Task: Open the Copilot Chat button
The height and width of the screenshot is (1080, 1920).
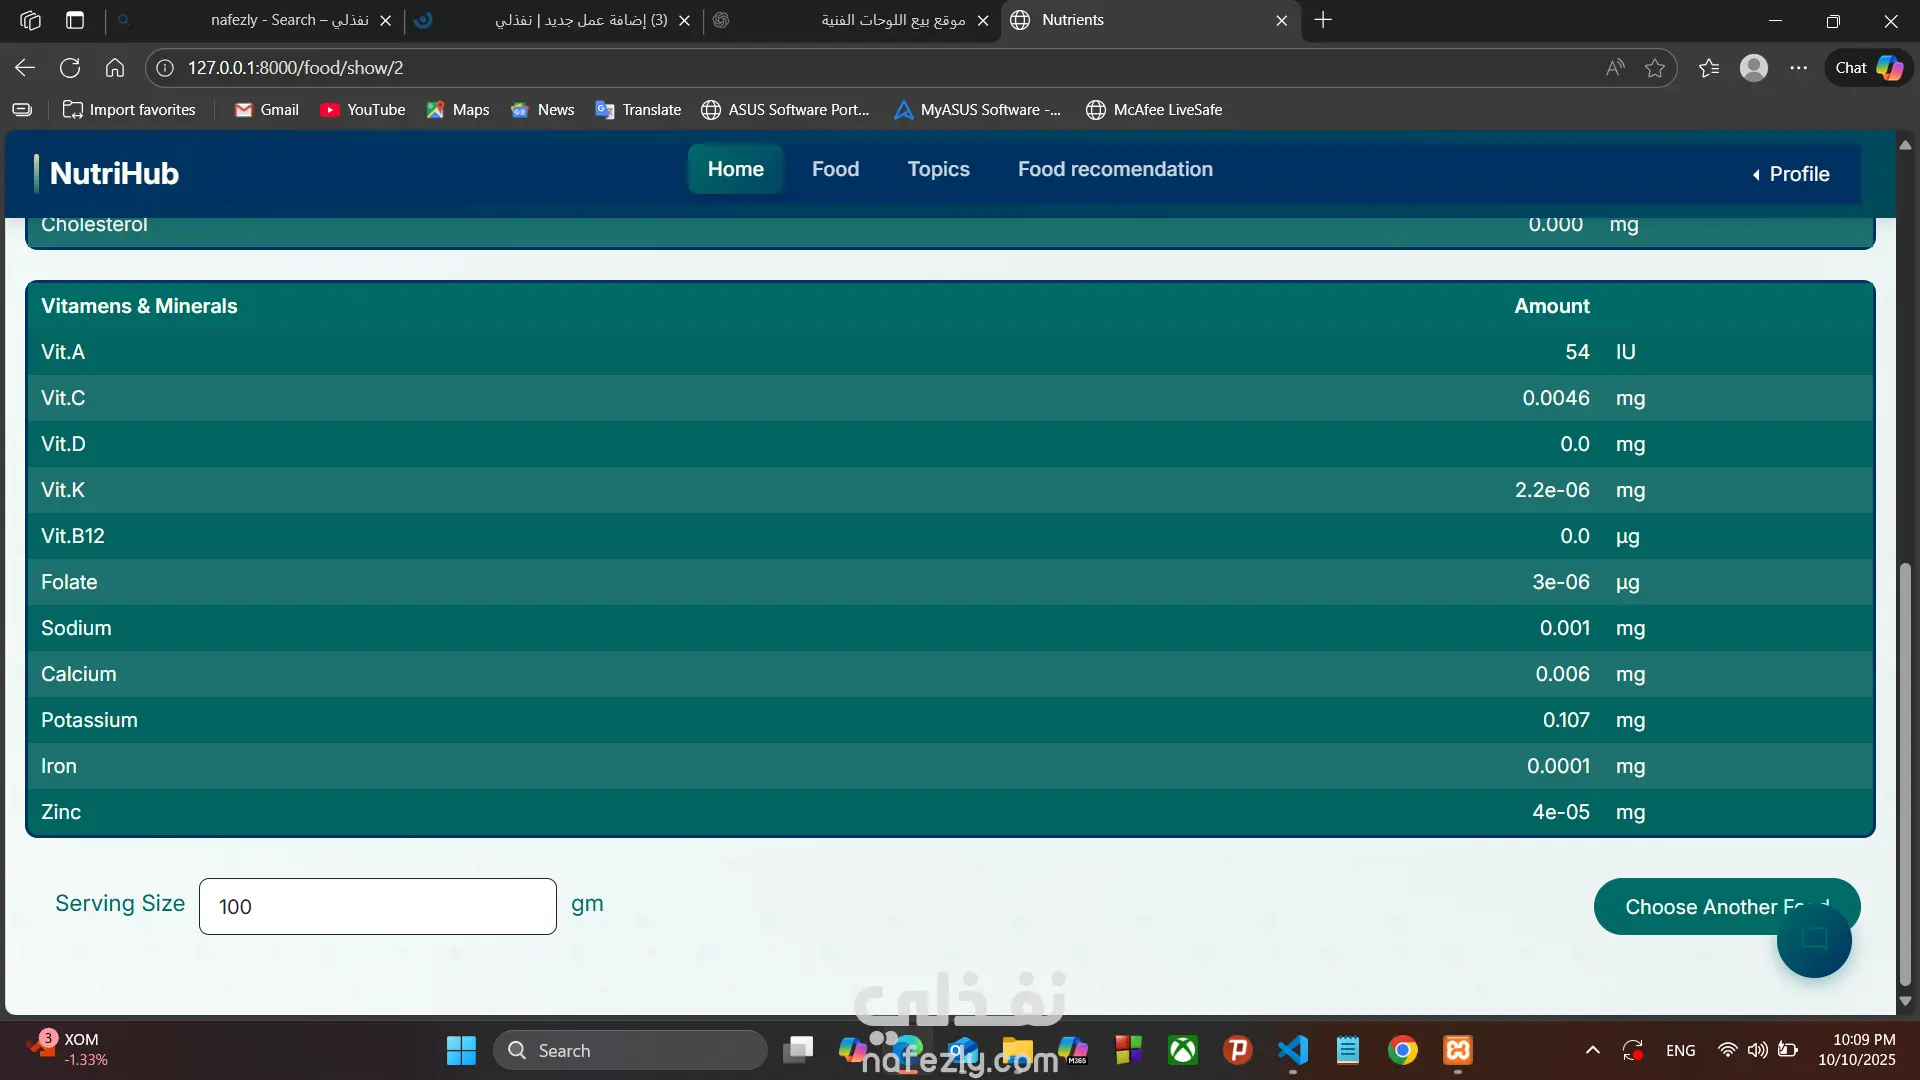Action: point(1868,68)
